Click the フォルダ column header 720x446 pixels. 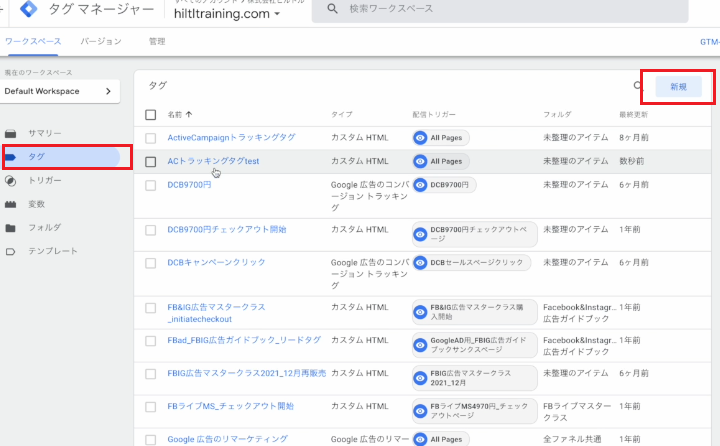pos(557,114)
